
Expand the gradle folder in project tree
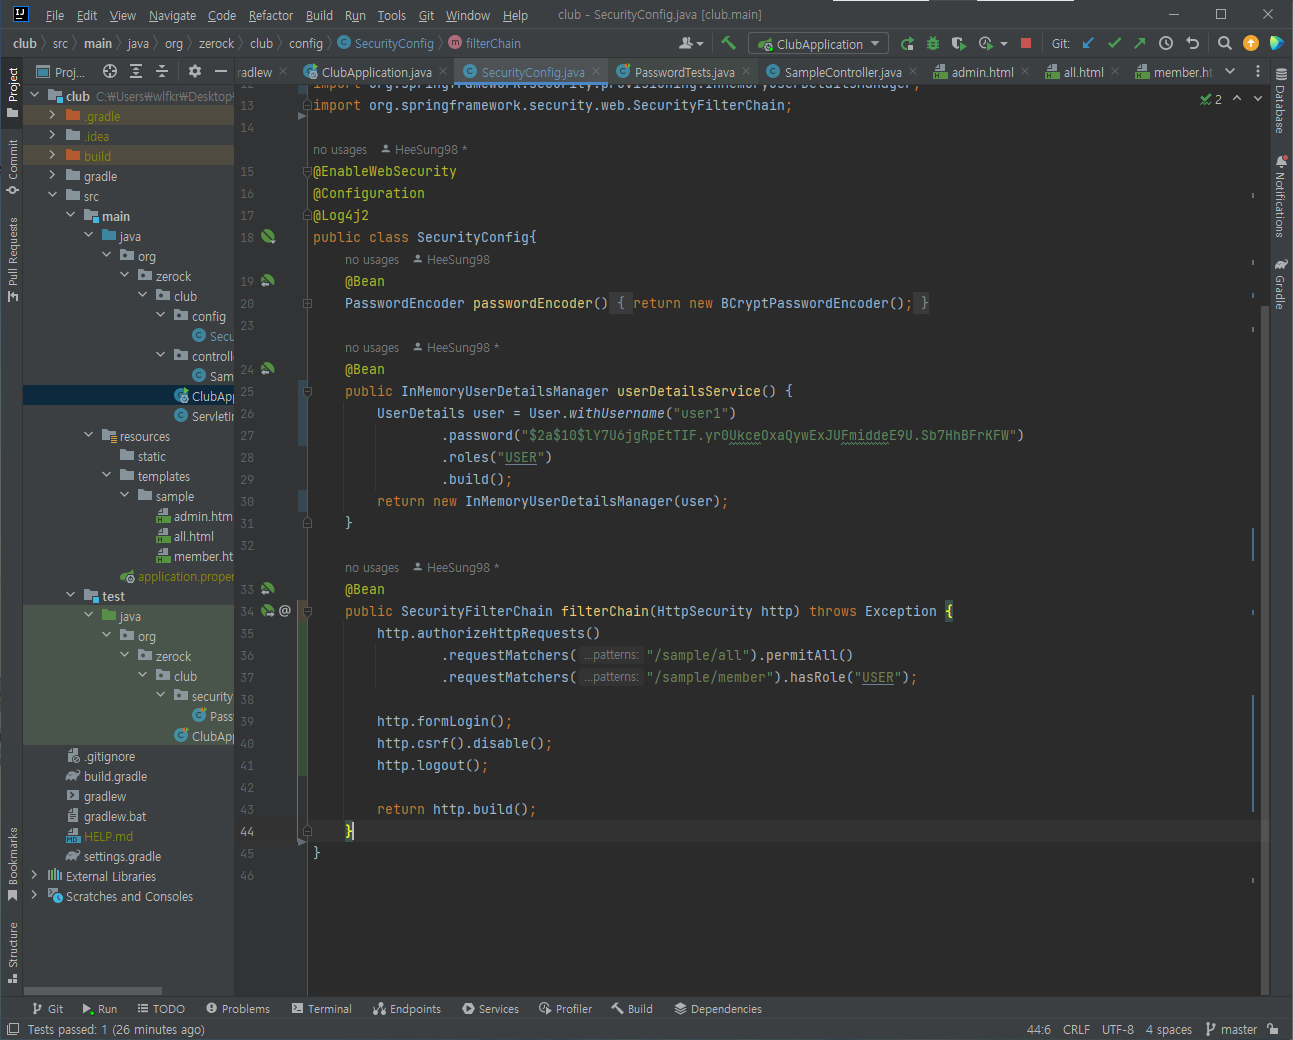[x=52, y=175]
